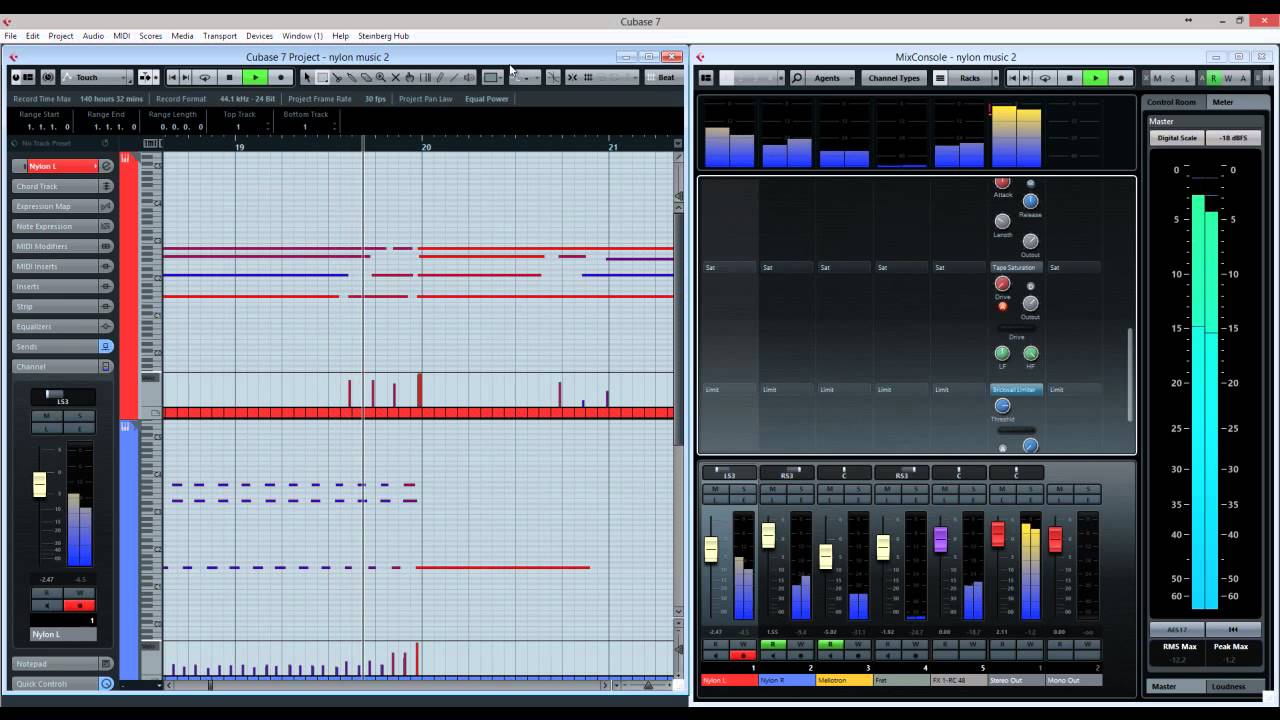Screen dimensions: 1280x720
Task: Open the File menu
Action: coord(10,36)
